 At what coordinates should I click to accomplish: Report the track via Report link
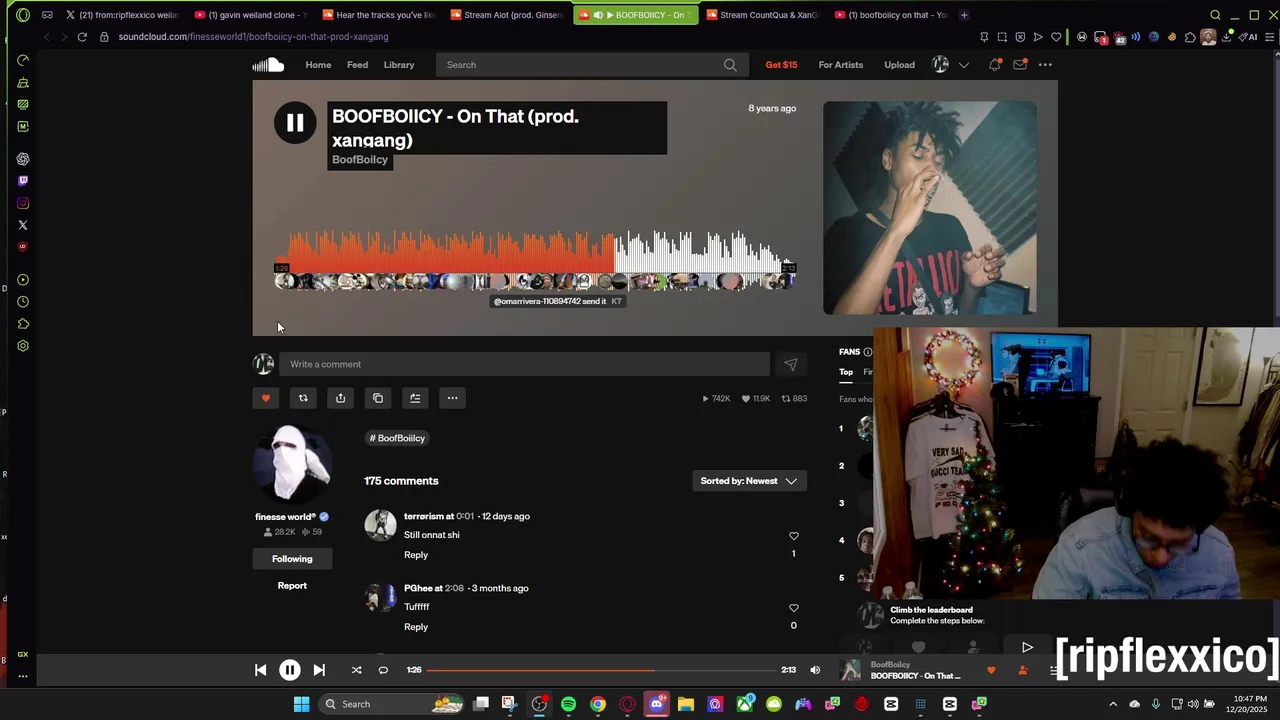click(292, 586)
